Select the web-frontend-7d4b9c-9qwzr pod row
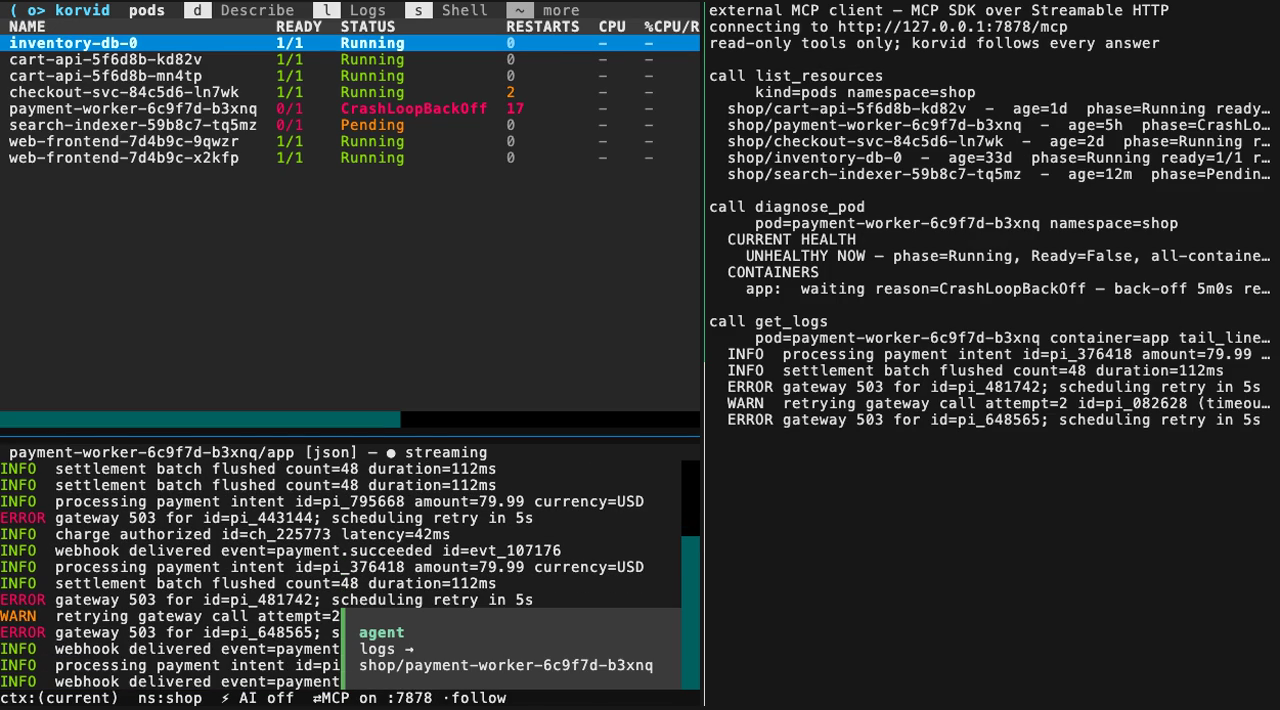Screen dimensions: 1280x710 (x=350, y=141)
